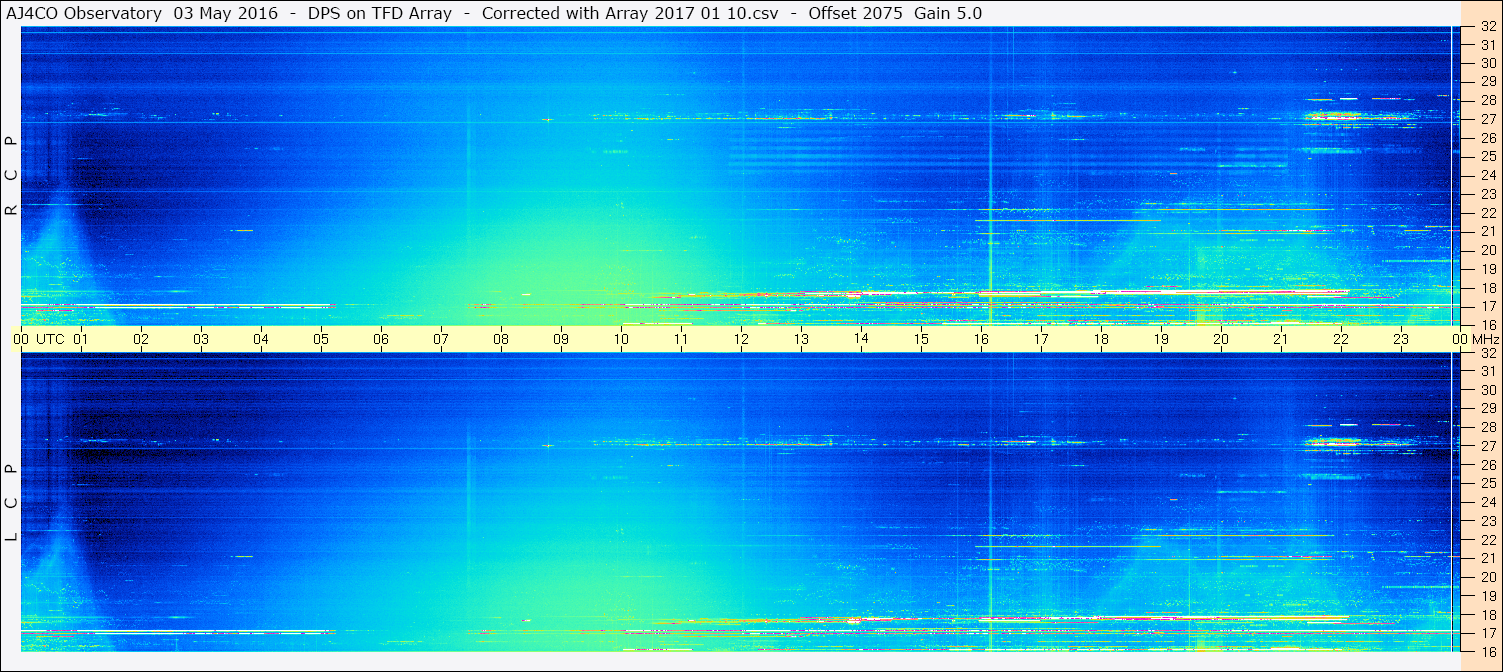Select the 22 MHz tick of RCP panel
This screenshot has height=672, width=1503.
(1487, 213)
